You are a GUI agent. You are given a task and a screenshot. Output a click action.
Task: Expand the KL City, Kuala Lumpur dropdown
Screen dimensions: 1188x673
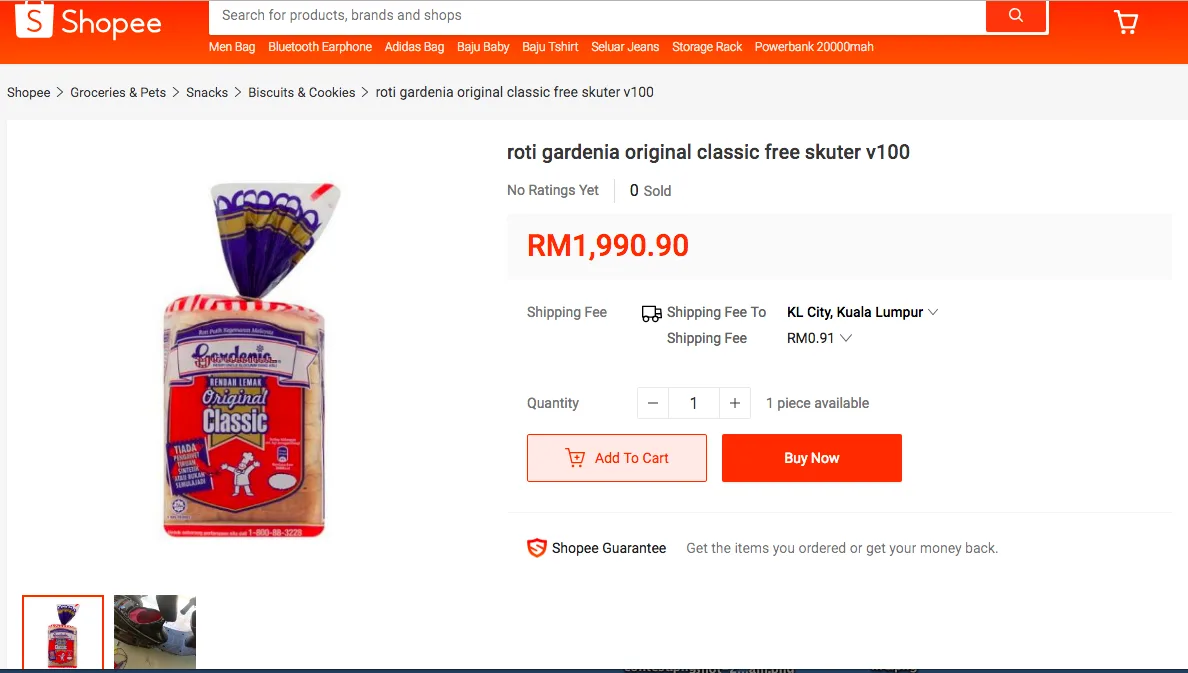coord(862,312)
